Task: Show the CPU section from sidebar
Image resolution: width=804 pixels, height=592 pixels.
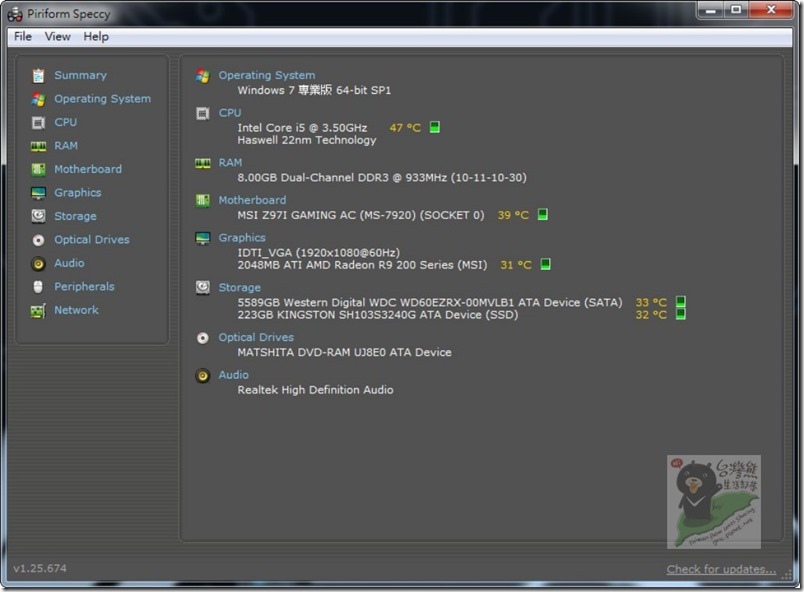Action: [x=66, y=123]
